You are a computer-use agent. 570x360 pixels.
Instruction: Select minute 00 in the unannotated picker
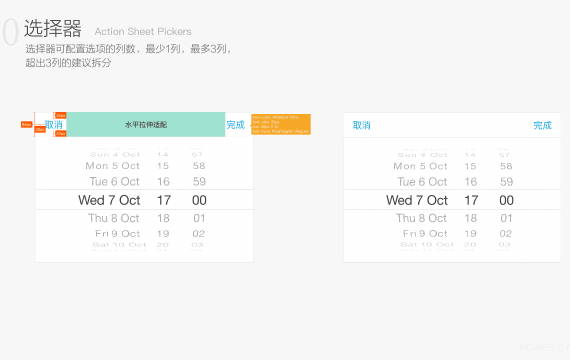(x=506, y=200)
